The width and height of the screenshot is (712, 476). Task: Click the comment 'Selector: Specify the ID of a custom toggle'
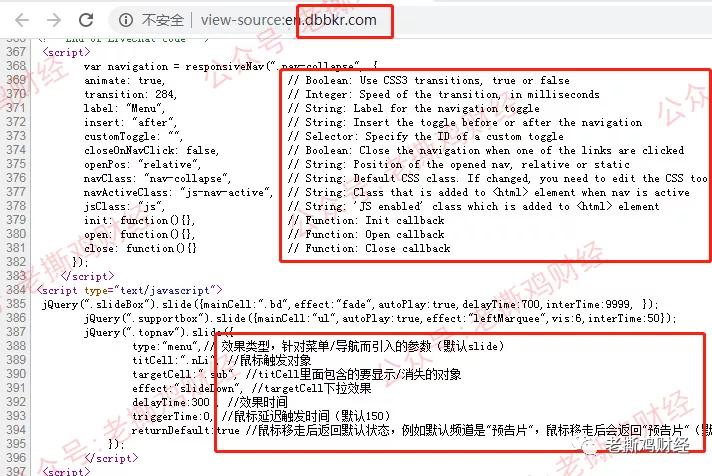(x=425, y=137)
